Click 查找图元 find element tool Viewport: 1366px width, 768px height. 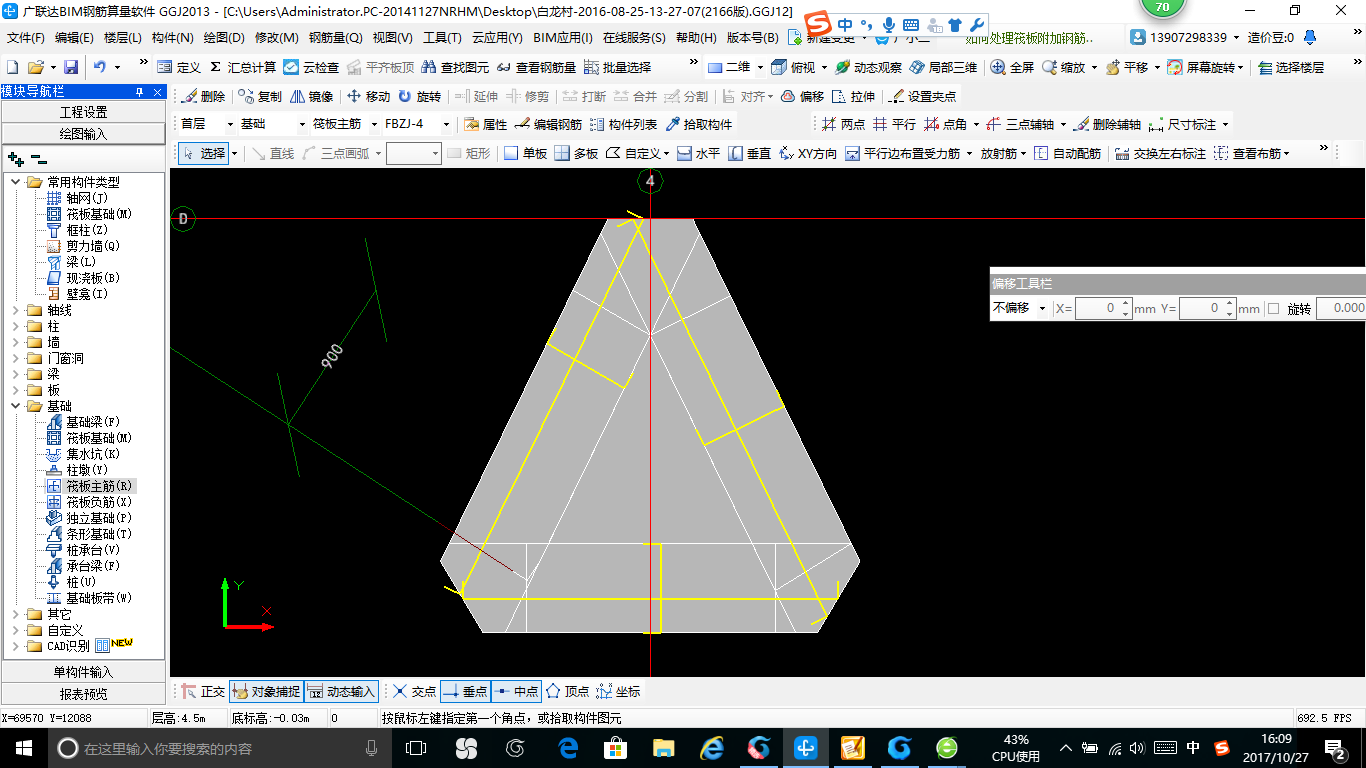(455, 67)
